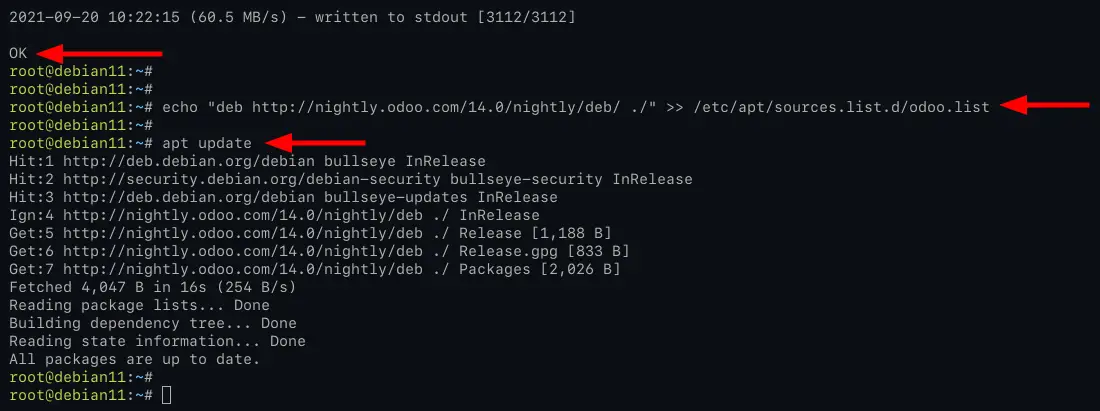Image resolution: width=1100 pixels, height=411 pixels.
Task: Click 'Building dependency tree... Done' line
Action: pyautogui.click(x=153, y=323)
